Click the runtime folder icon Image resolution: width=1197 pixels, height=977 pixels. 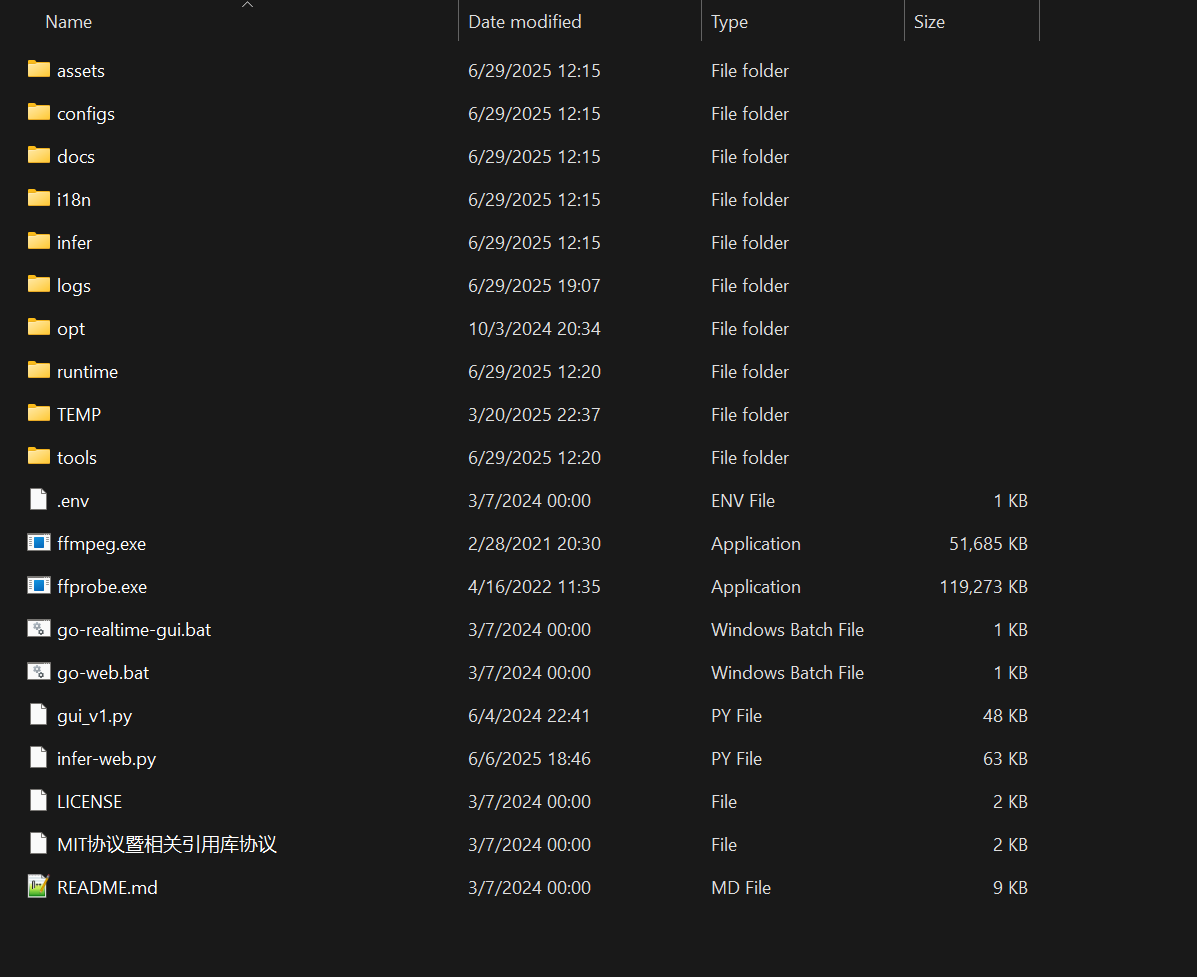[x=39, y=371]
